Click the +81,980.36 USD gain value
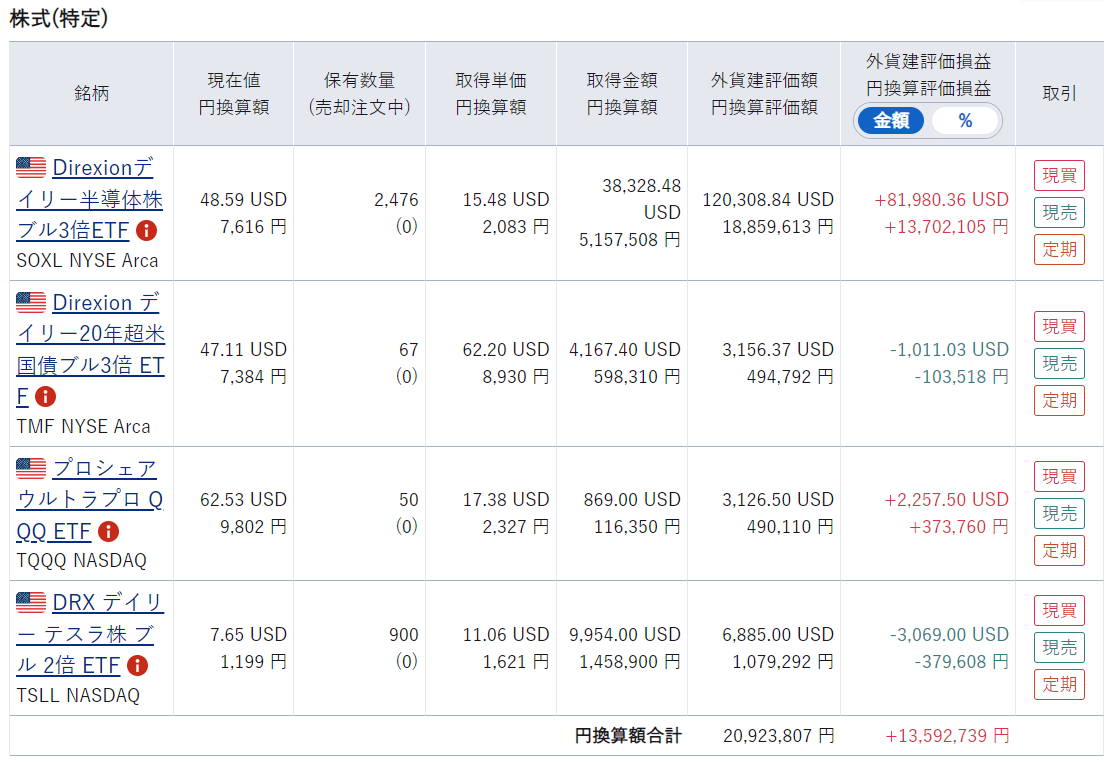The image size is (1108, 762). pyautogui.click(x=941, y=199)
